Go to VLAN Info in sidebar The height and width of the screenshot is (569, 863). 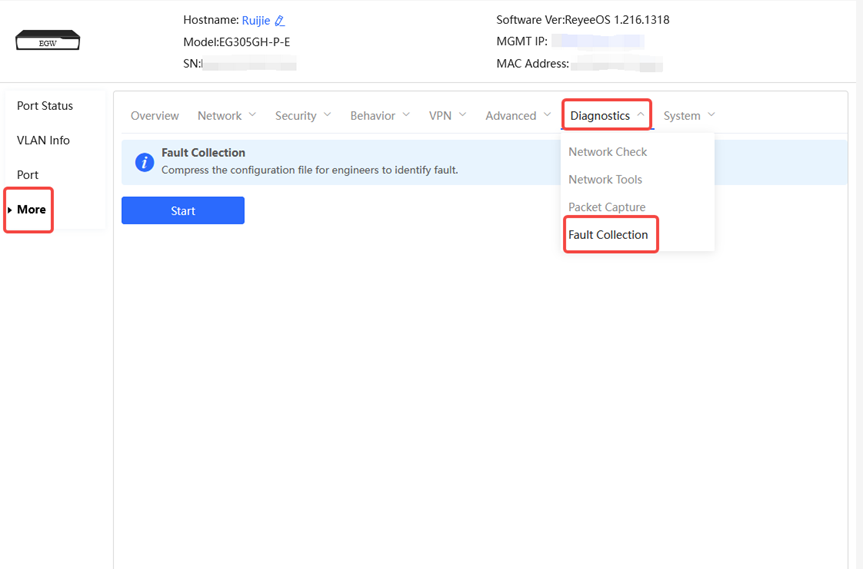click(43, 141)
